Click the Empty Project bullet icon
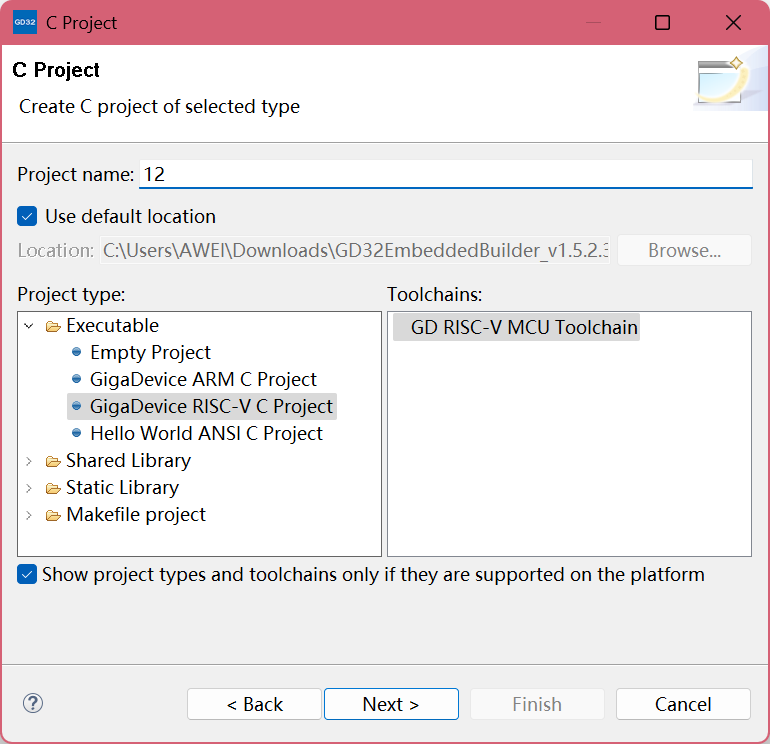Viewport: 770px width, 744px height. pyautogui.click(x=76, y=353)
